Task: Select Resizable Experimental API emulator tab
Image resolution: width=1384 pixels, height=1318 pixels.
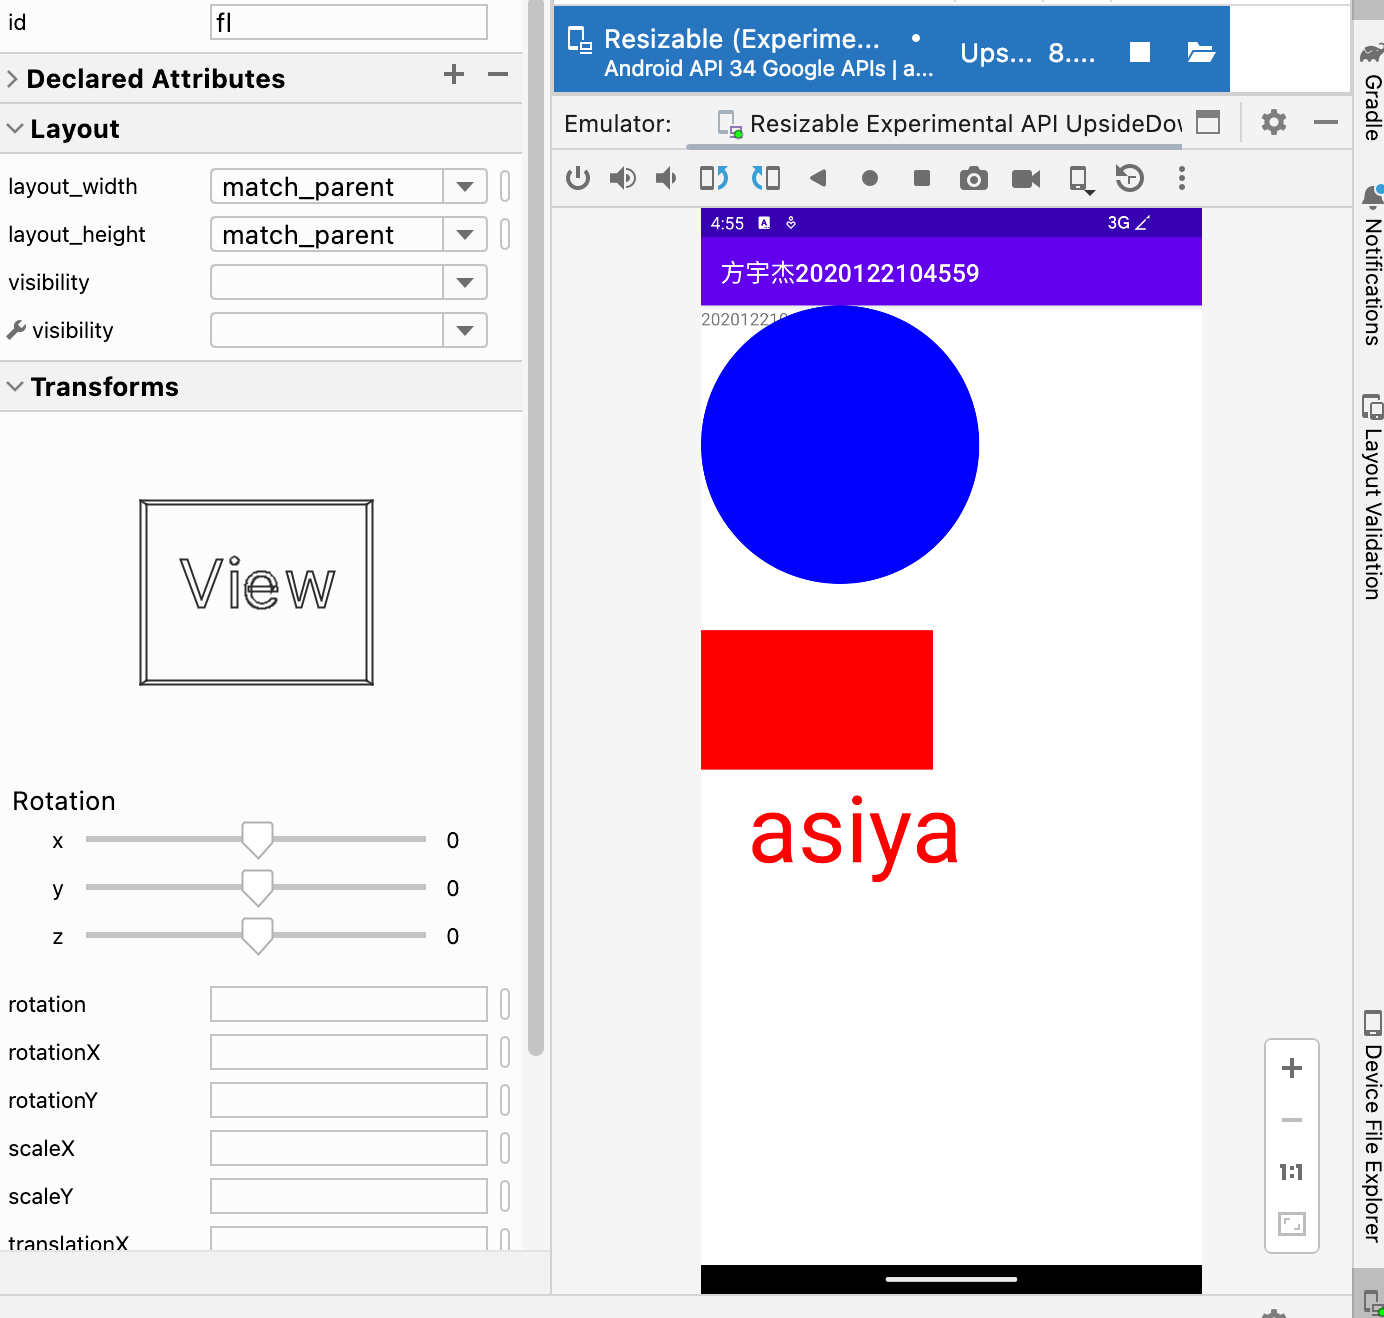Action: [x=950, y=124]
